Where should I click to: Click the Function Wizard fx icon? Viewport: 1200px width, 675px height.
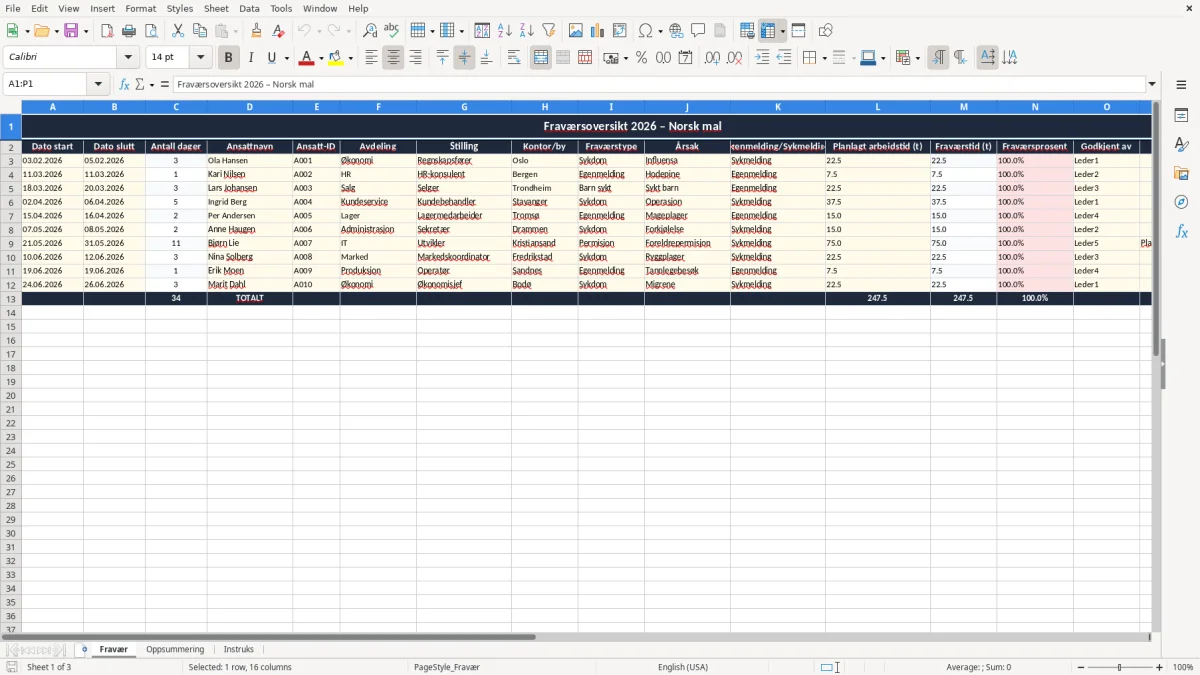pyautogui.click(x=124, y=84)
